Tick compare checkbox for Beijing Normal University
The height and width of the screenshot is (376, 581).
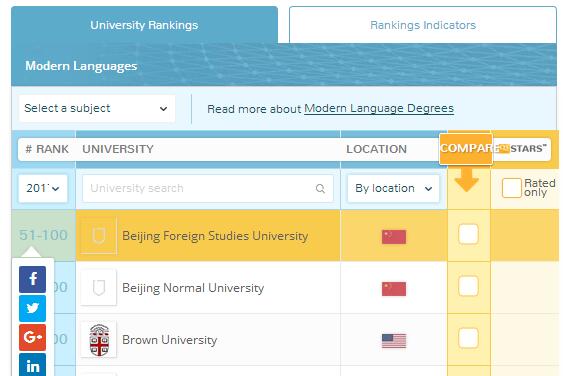pyautogui.click(x=468, y=286)
